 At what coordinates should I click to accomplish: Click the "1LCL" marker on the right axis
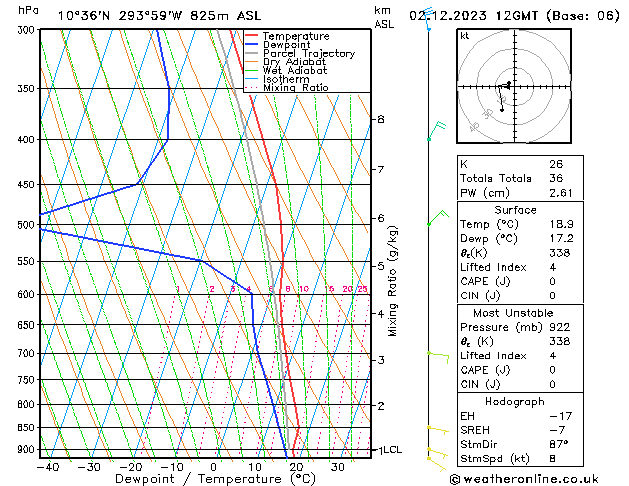390,450
